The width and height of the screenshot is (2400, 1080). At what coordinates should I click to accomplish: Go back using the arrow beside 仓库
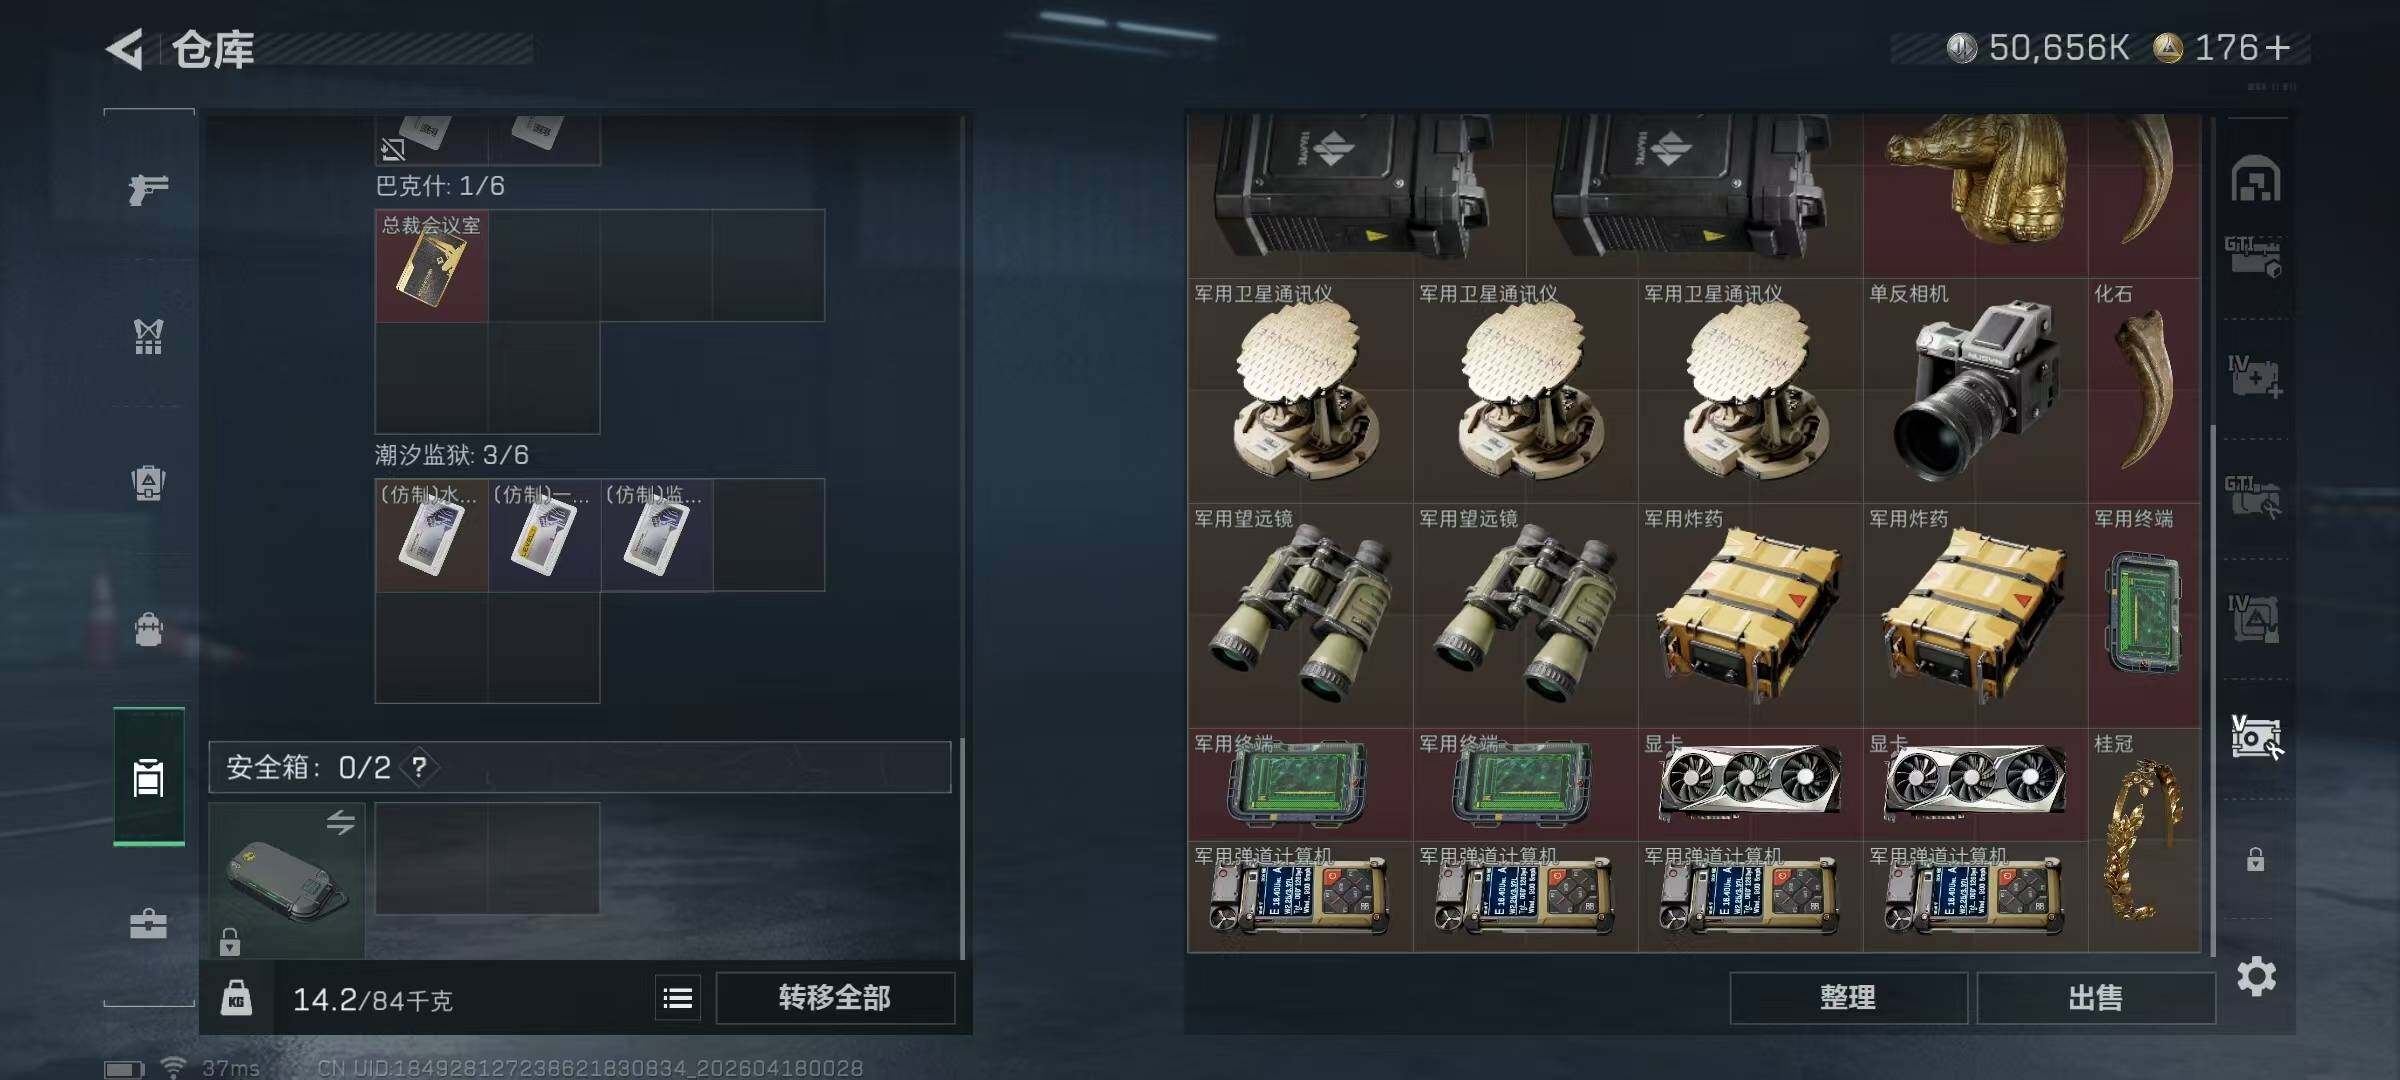click(125, 49)
